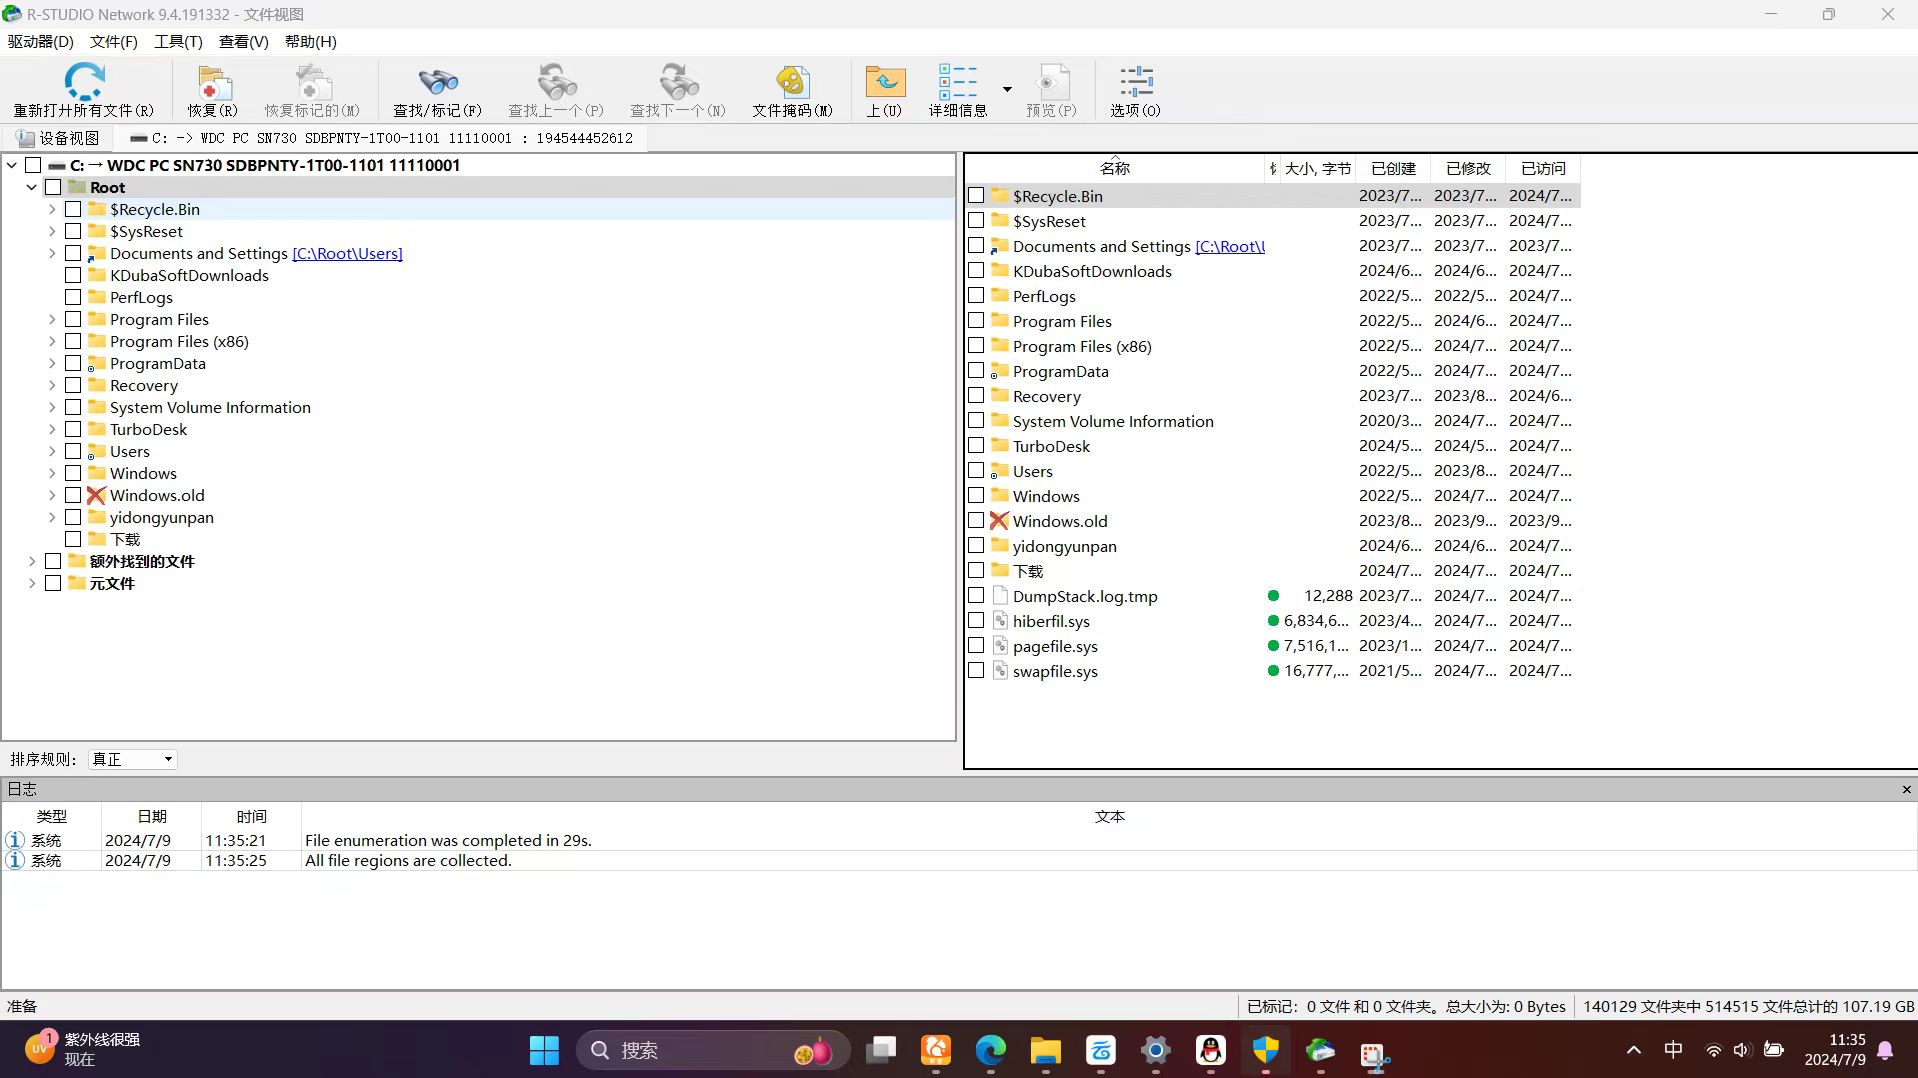Click the Details view (详细信息) icon
This screenshot has width=1918, height=1078.
(x=957, y=83)
